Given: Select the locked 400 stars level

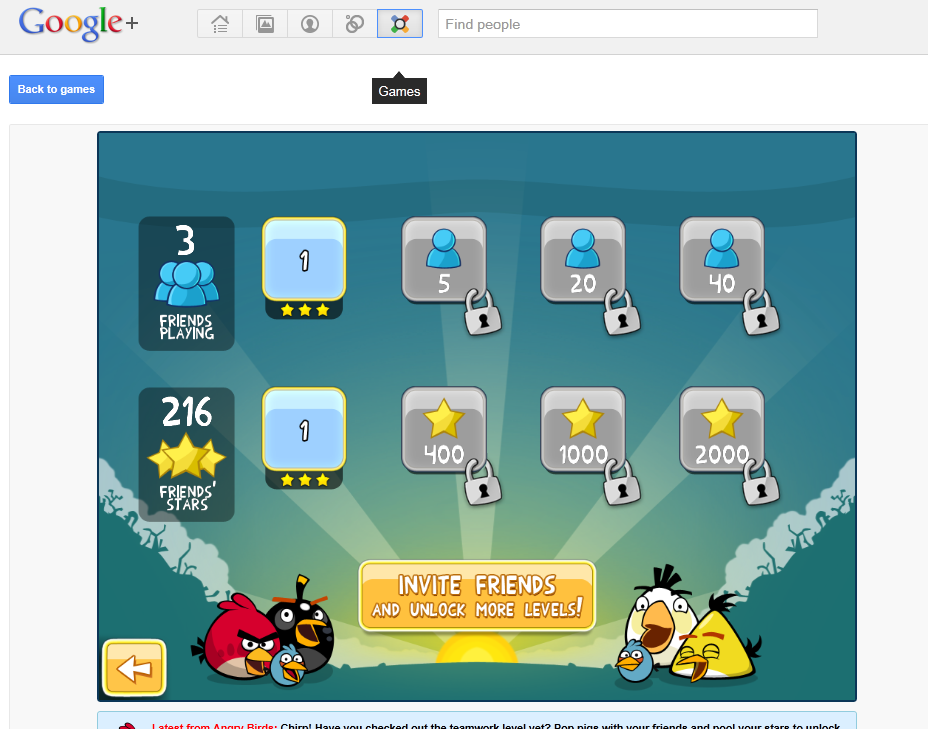Looking at the screenshot, I should tap(444, 430).
